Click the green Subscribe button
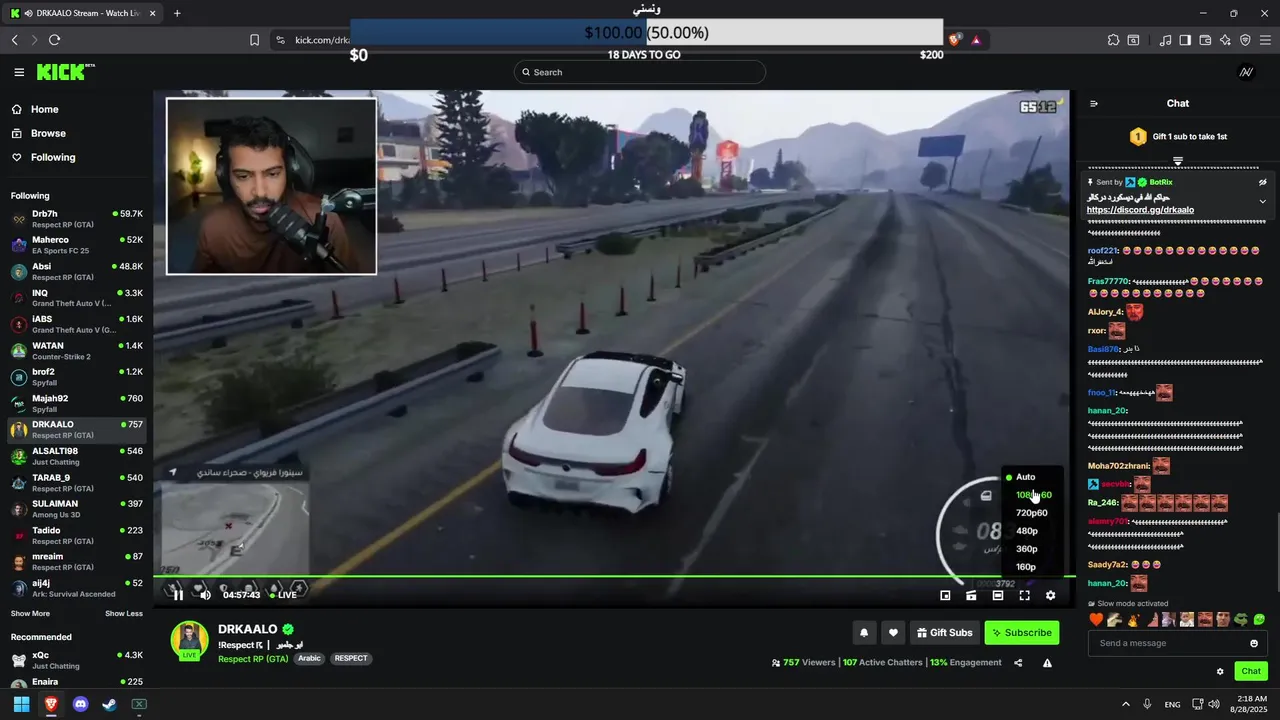 click(1021, 633)
